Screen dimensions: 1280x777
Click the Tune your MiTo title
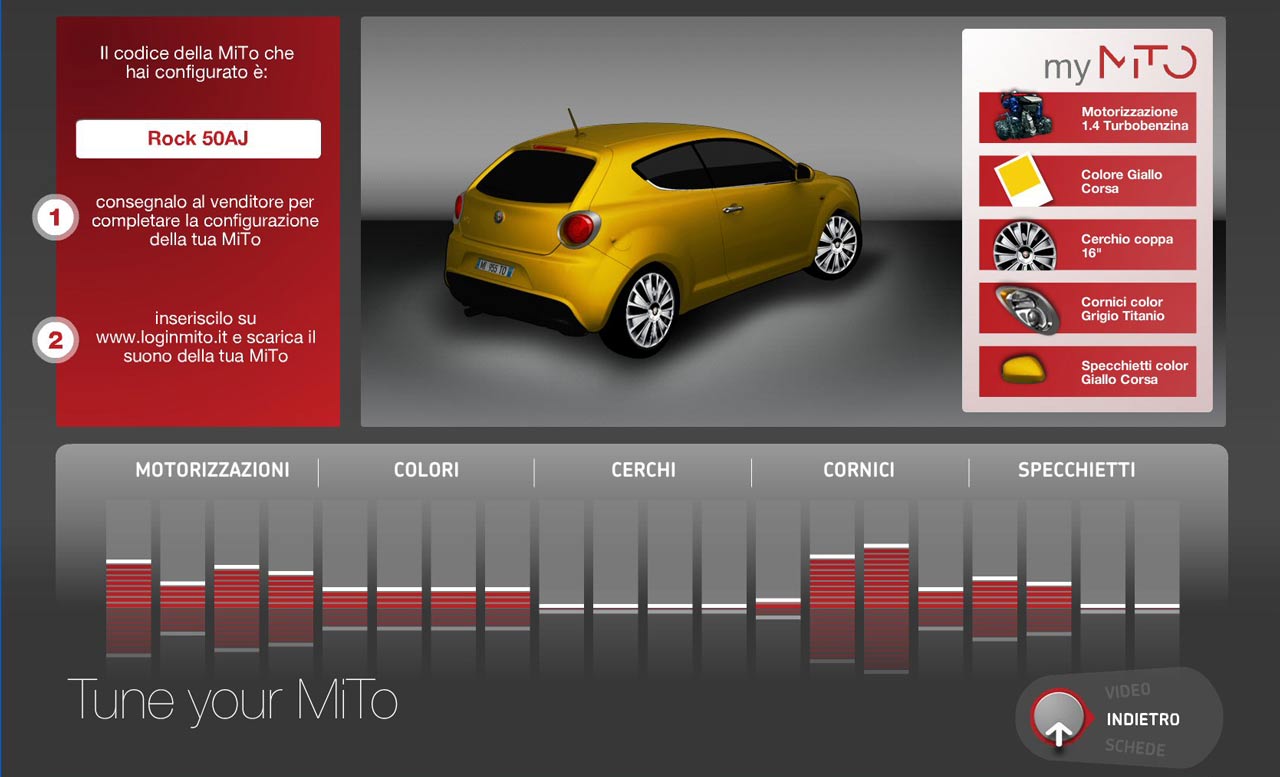(x=232, y=701)
